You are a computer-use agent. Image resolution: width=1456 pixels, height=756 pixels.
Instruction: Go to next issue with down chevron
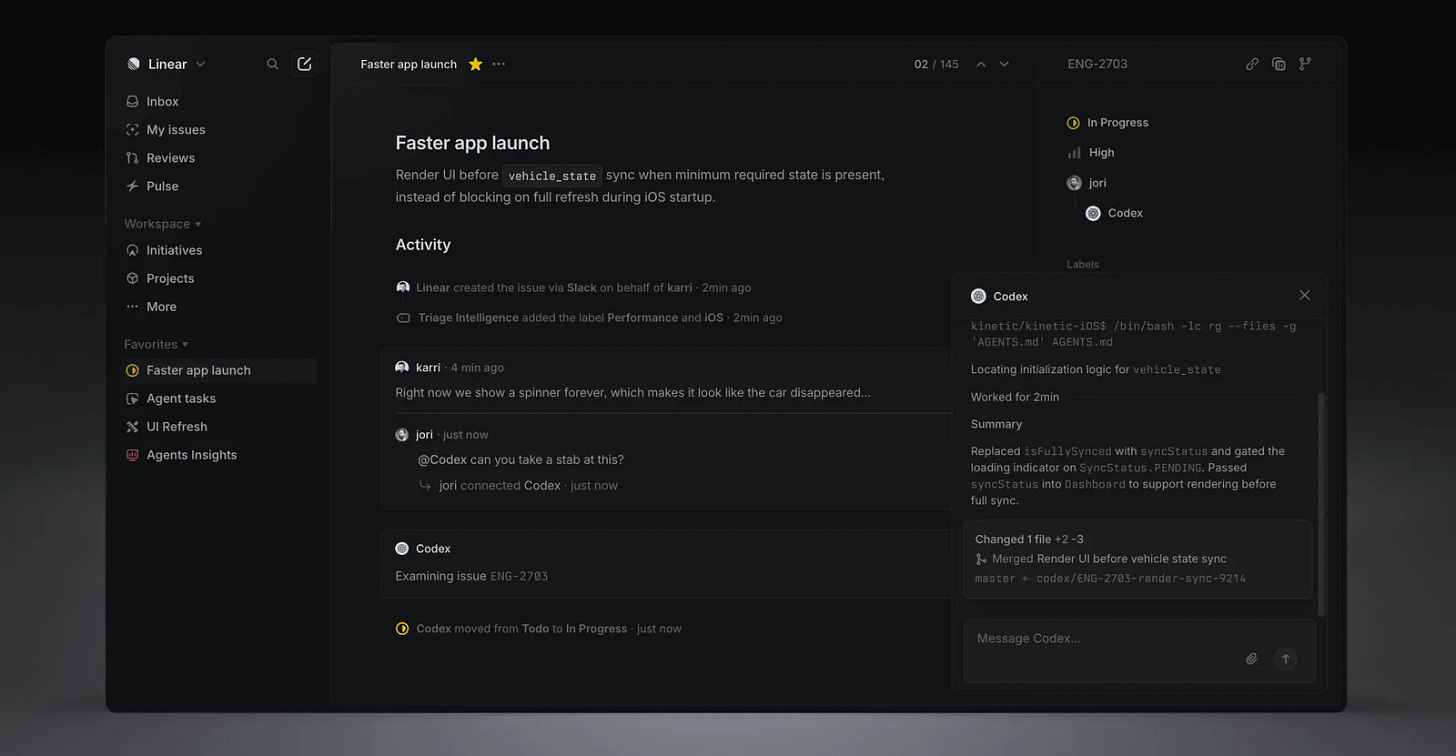(1004, 64)
